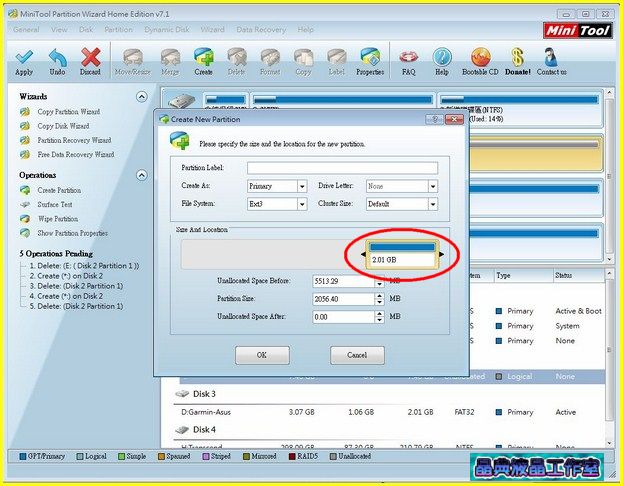This screenshot has height=486, width=623.
Task: Click the Undo arrow icon
Action: (x=58, y=57)
